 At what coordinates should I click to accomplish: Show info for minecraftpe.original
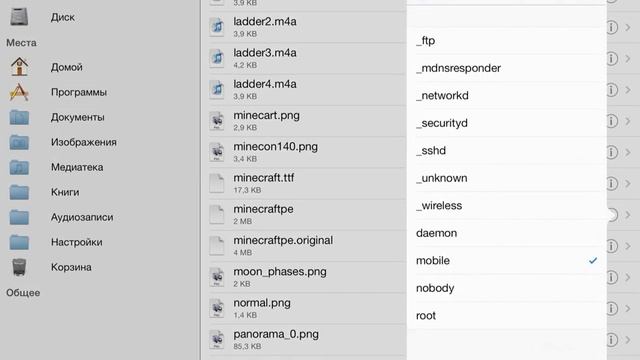tap(611, 246)
